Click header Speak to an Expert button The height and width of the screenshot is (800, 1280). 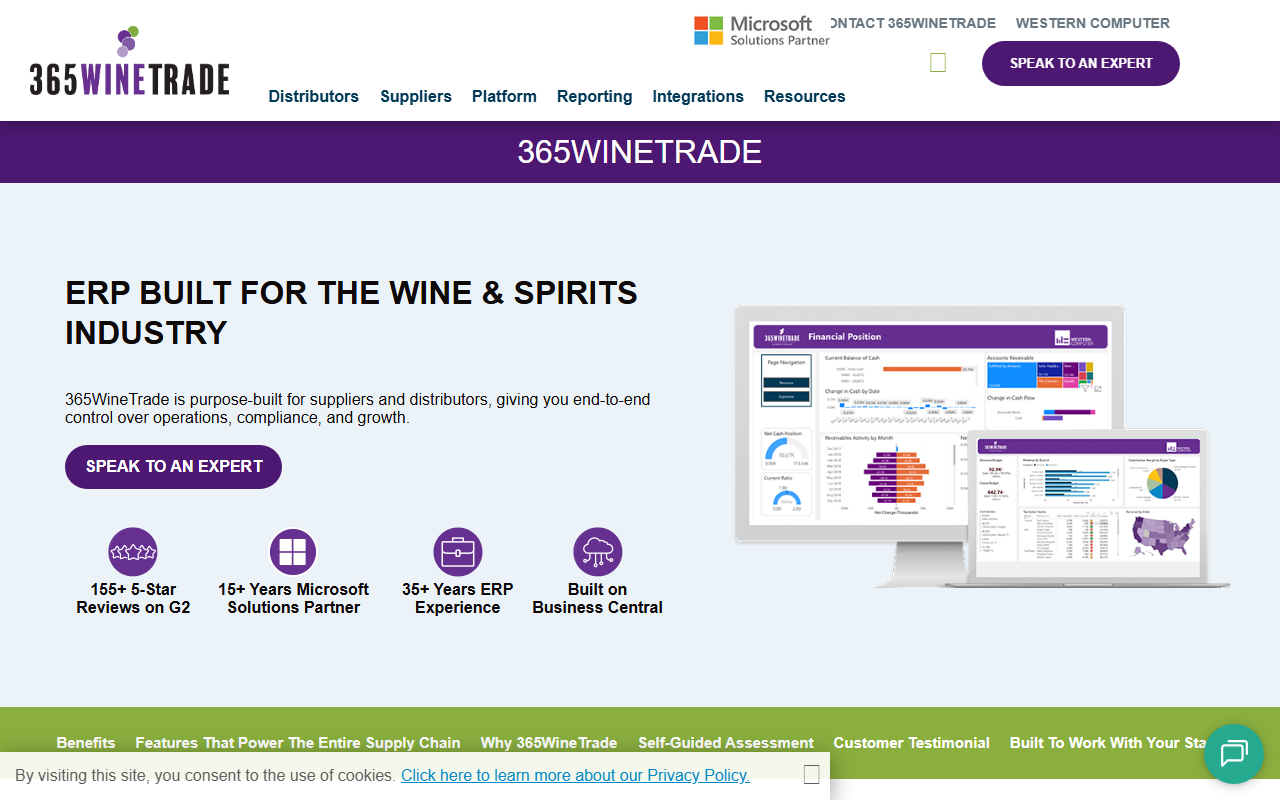1081,63
